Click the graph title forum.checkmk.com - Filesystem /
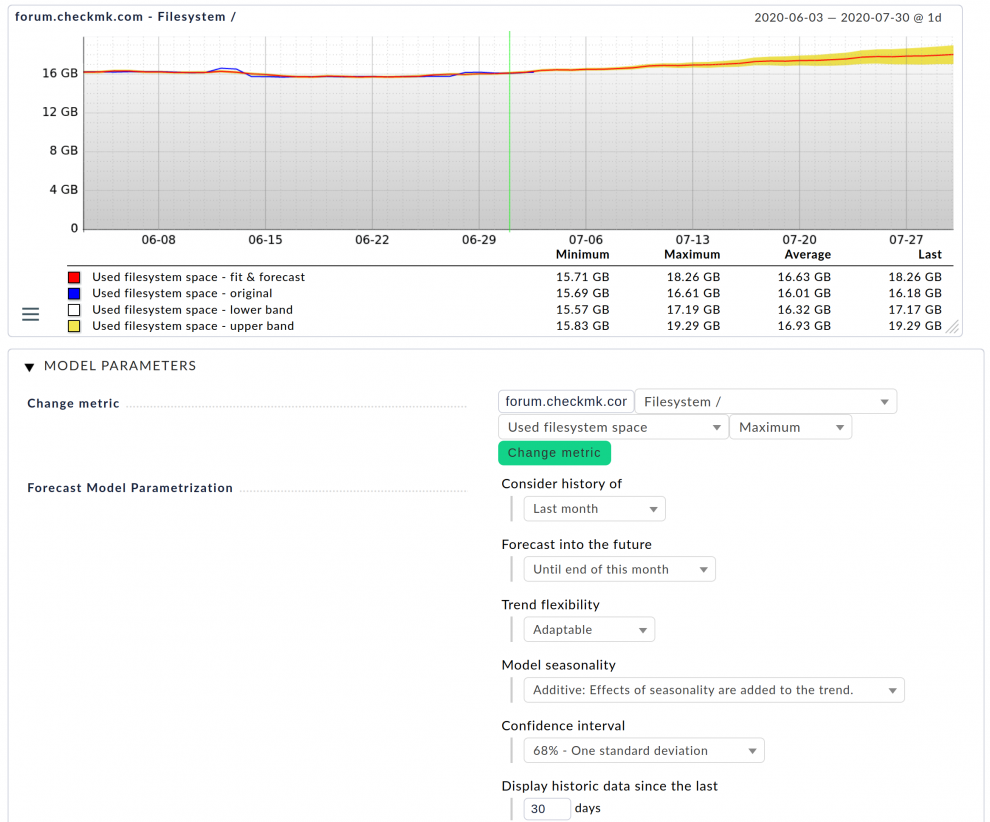990x822 pixels. click(x=125, y=17)
